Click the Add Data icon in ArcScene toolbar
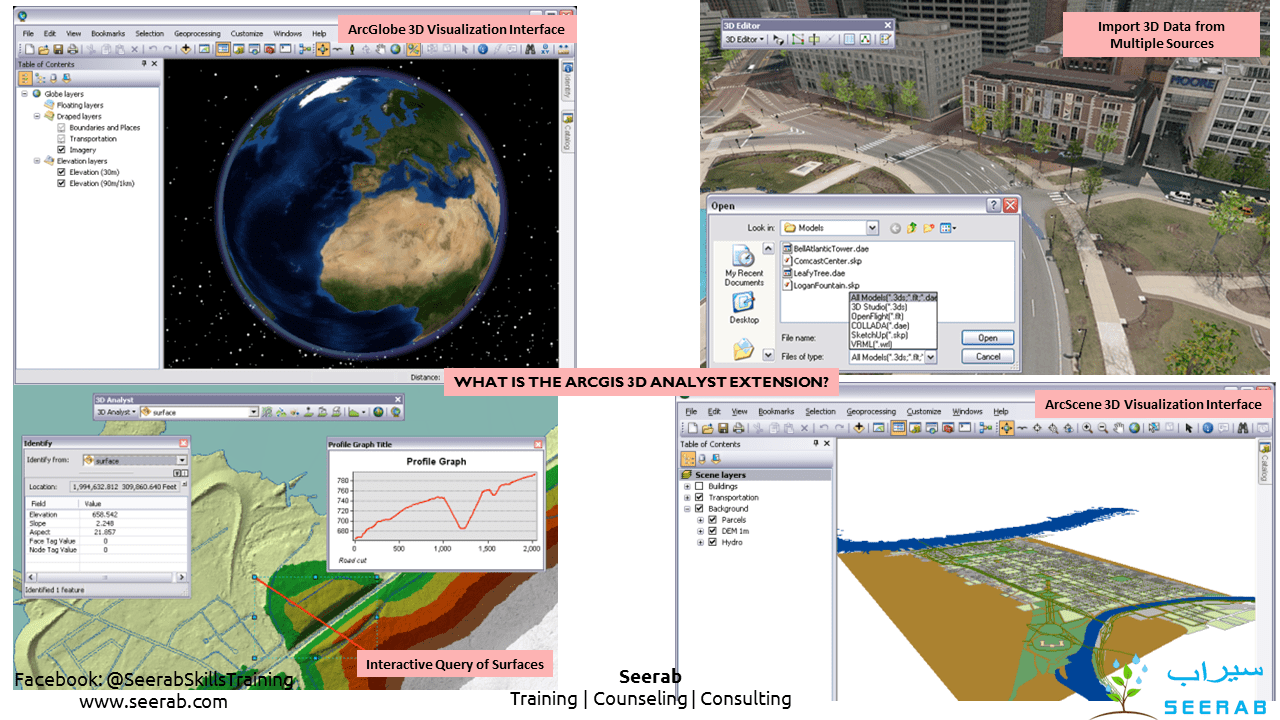The image size is (1280, 720). pyautogui.click(x=859, y=428)
